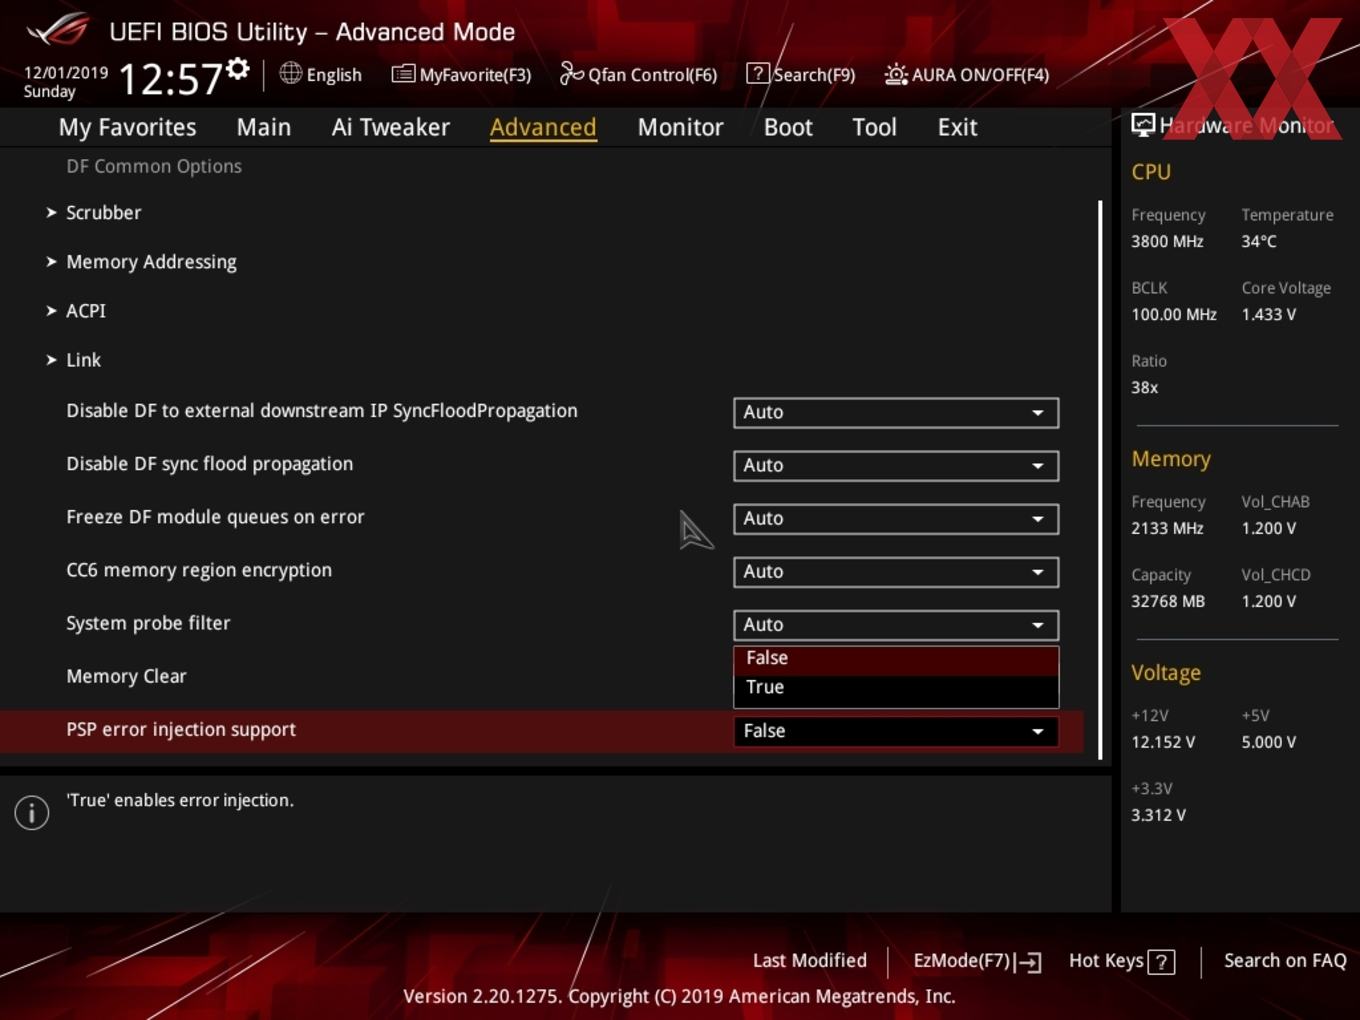Switch to Boot tab
The image size is (1360, 1020).
[788, 127]
